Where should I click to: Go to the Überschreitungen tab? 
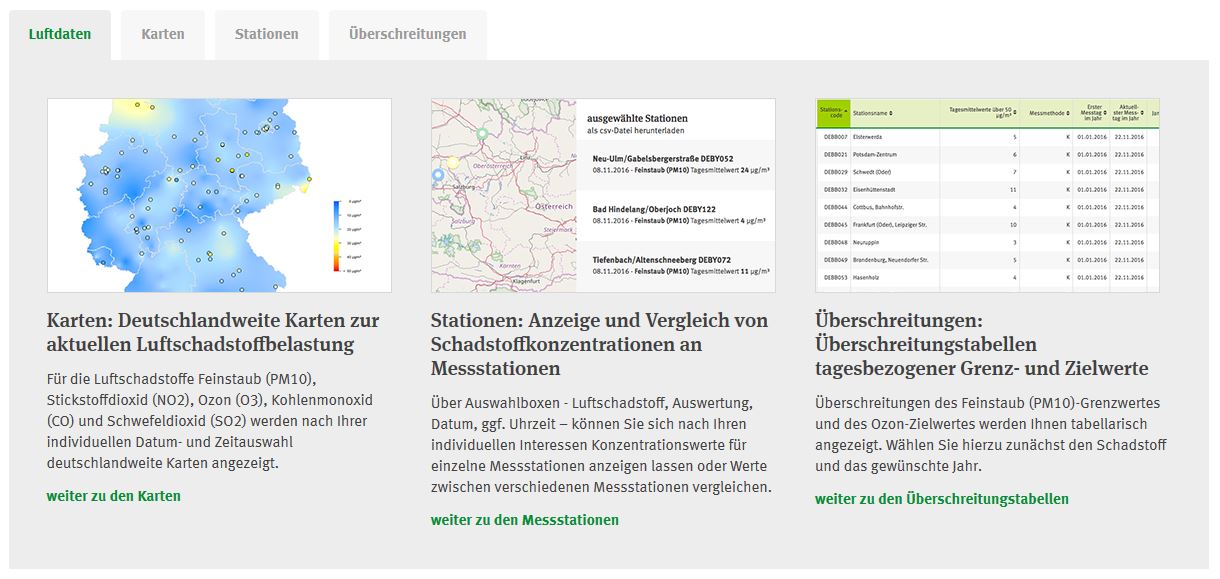coord(407,34)
